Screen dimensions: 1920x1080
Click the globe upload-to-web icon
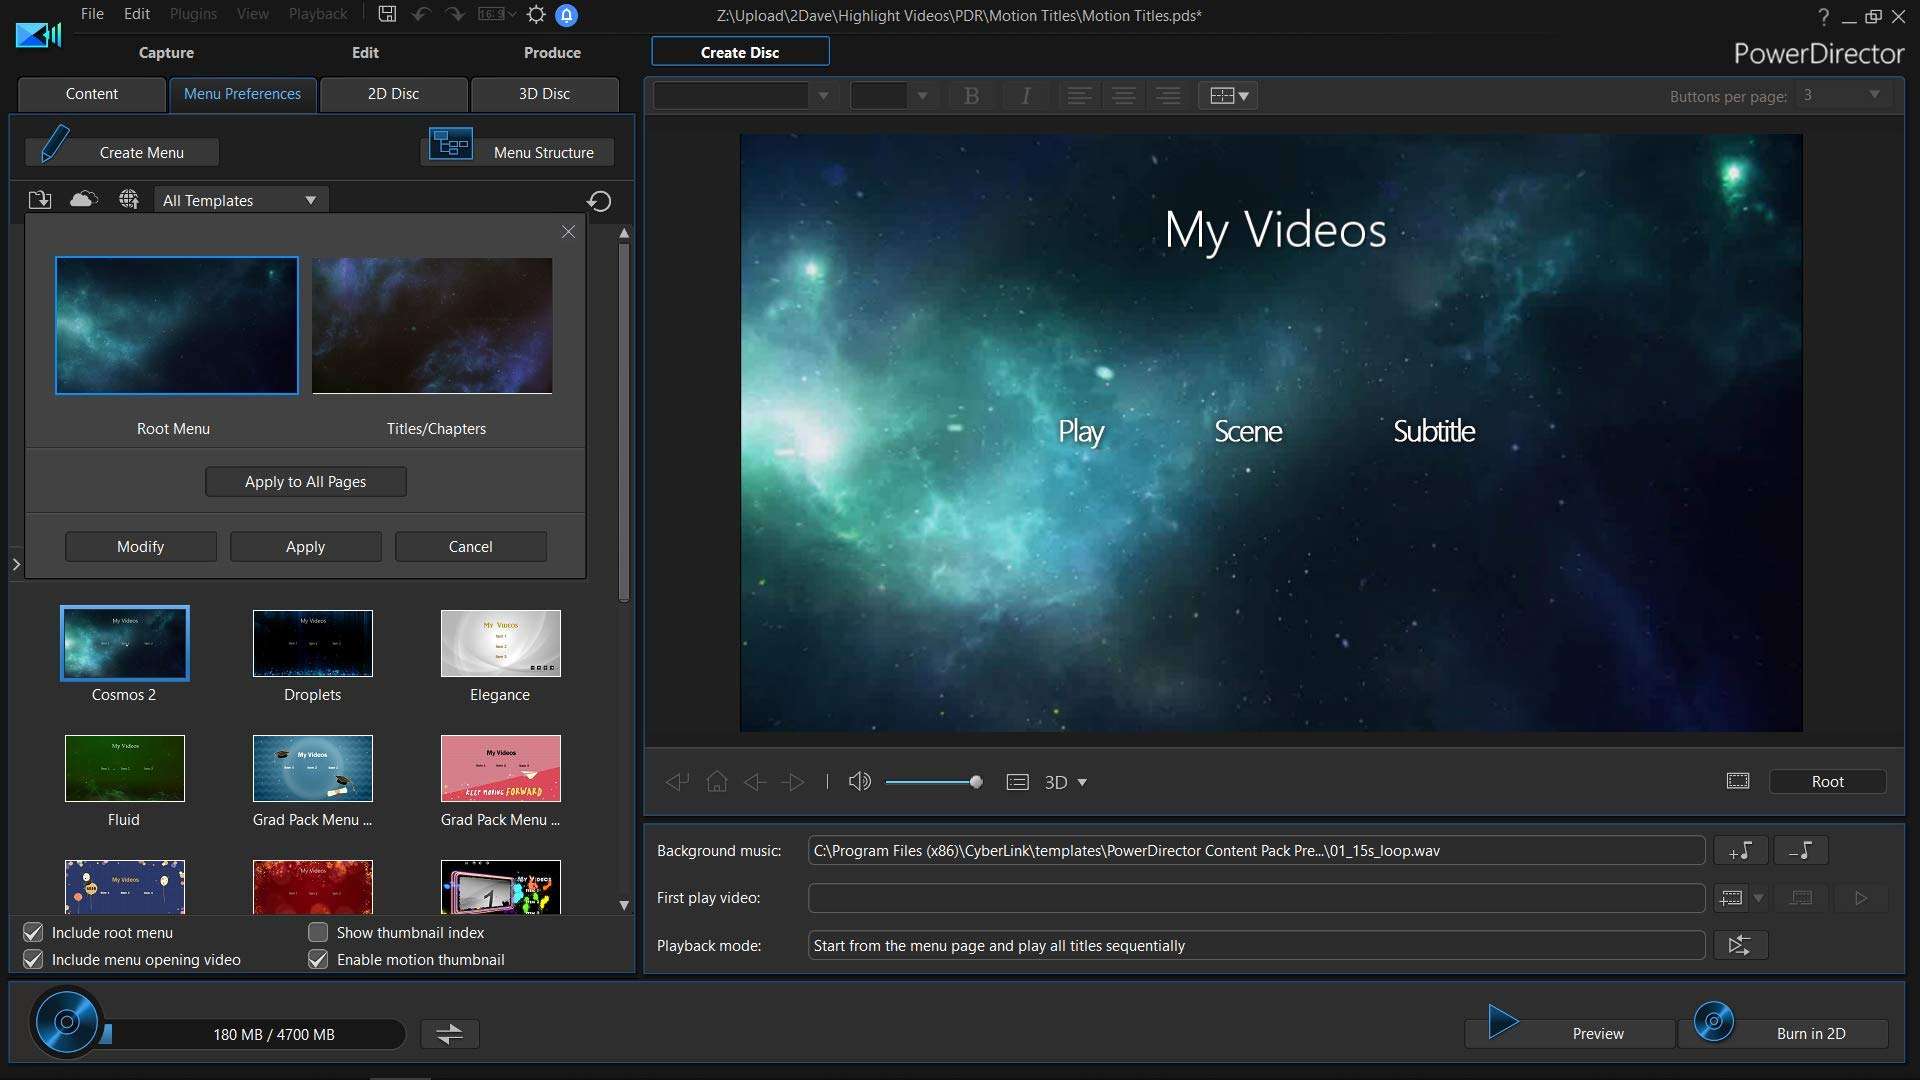click(129, 200)
